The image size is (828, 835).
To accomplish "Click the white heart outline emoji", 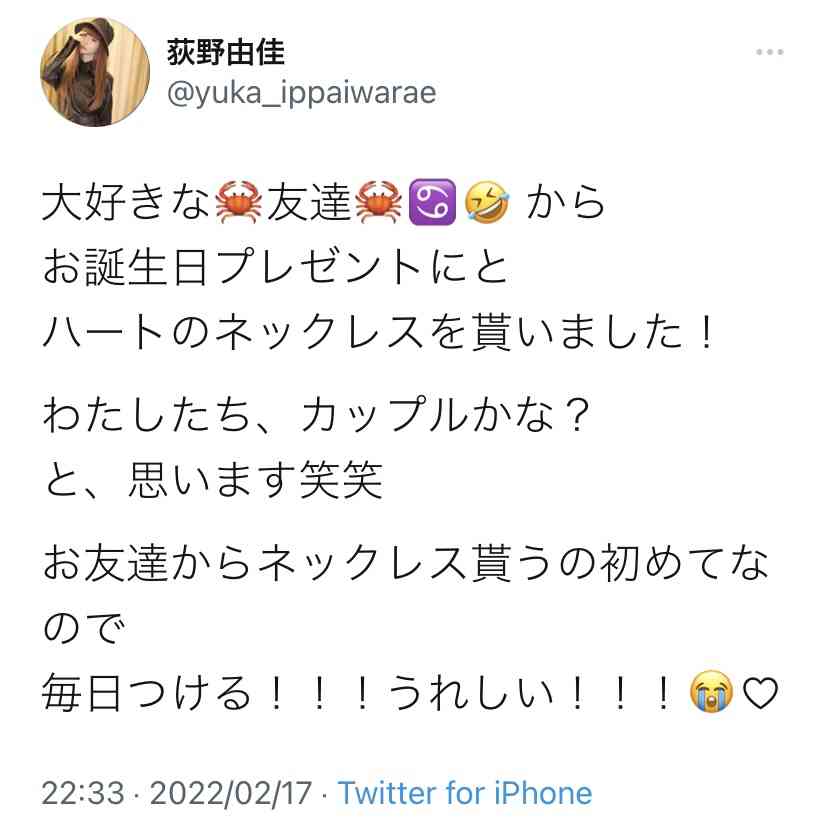I will coord(760,693).
